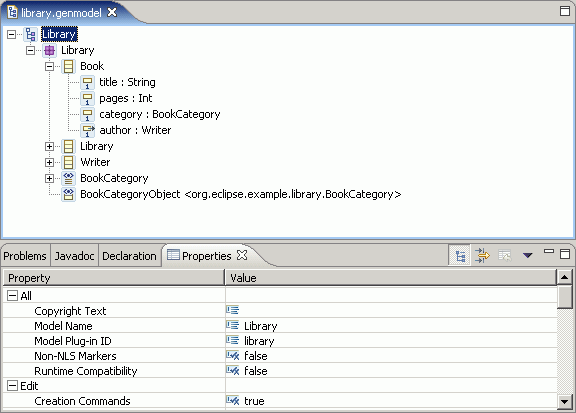
Task: Select the 'title : String' attribute
Action: coord(127,82)
